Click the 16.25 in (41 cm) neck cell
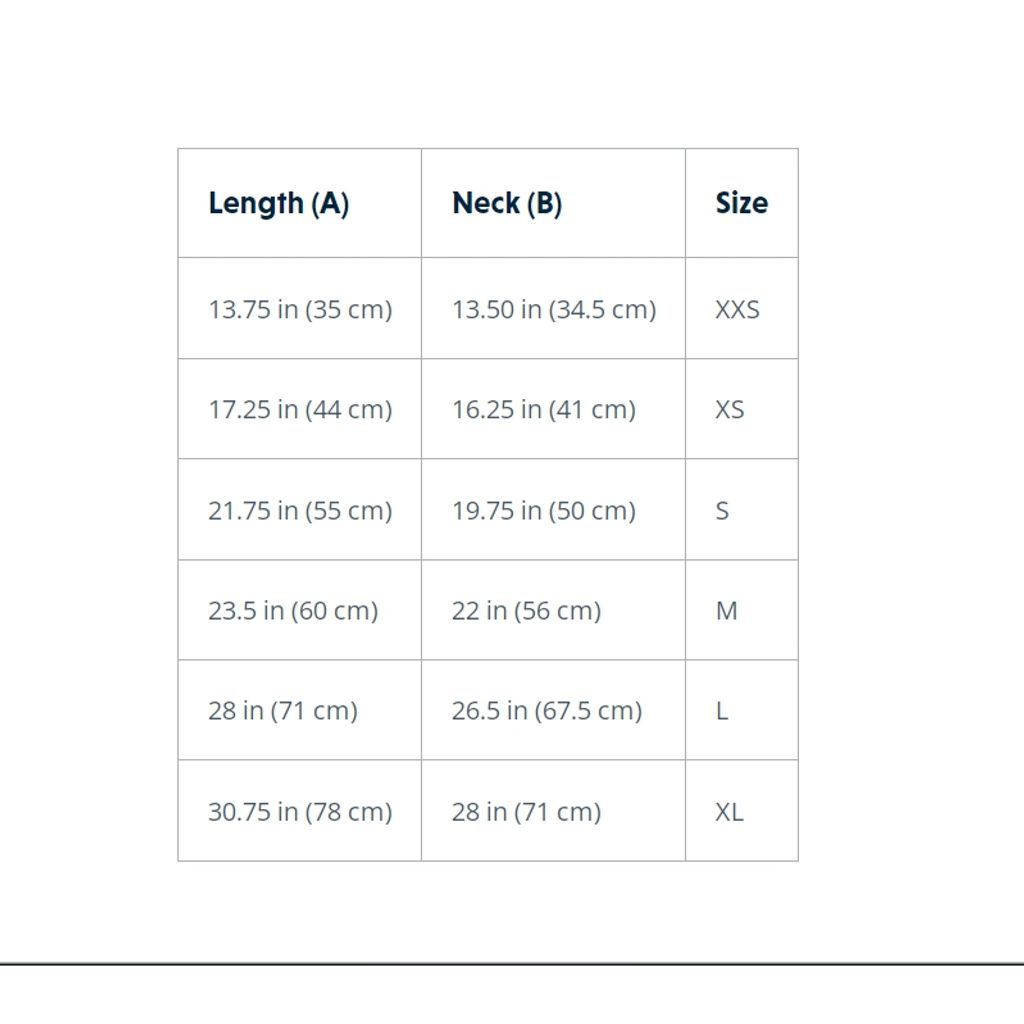This screenshot has height=1024, width=1024. [x=544, y=409]
